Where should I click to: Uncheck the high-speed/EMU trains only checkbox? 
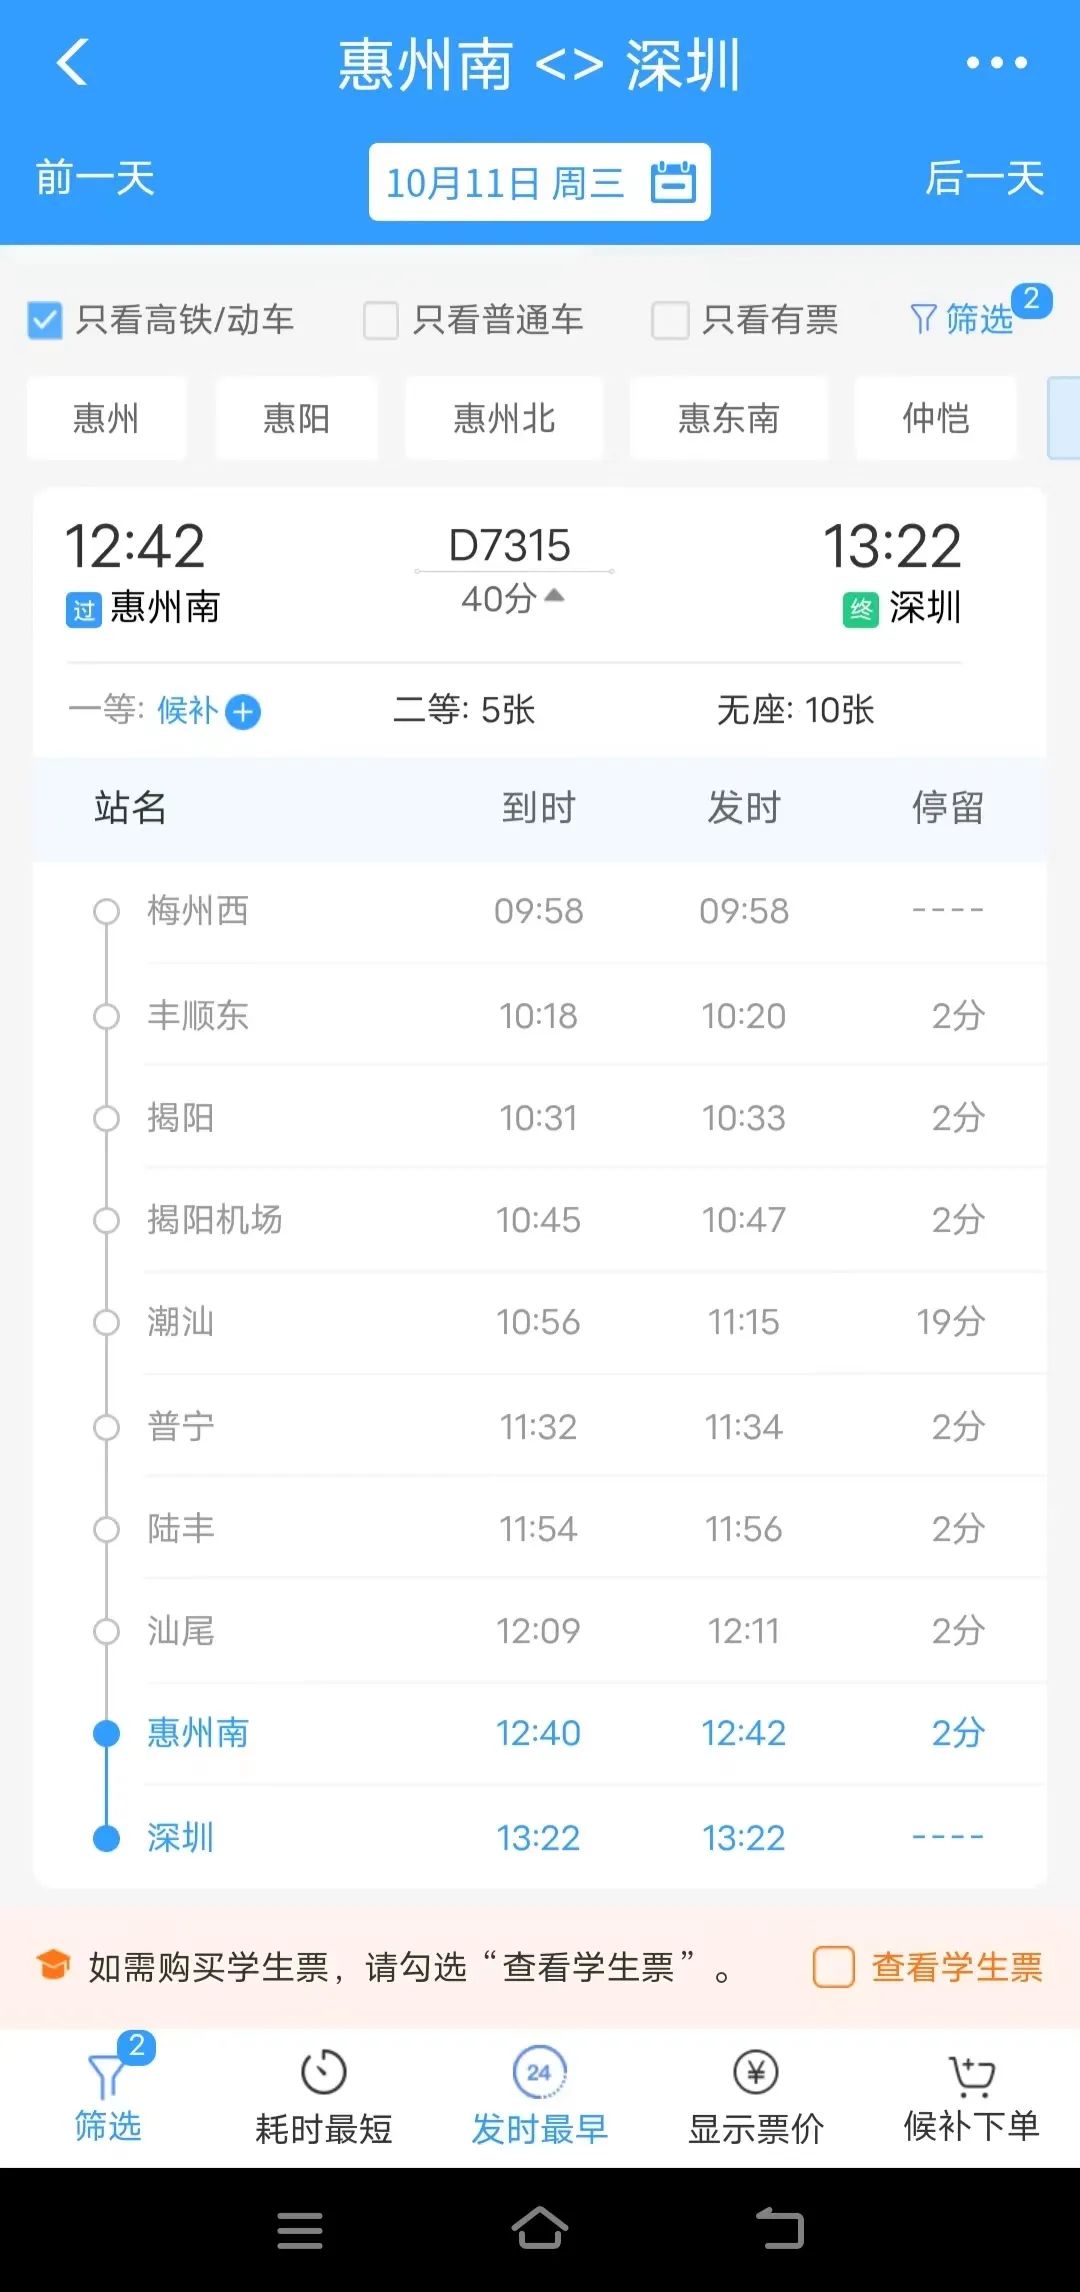pyautogui.click(x=45, y=321)
